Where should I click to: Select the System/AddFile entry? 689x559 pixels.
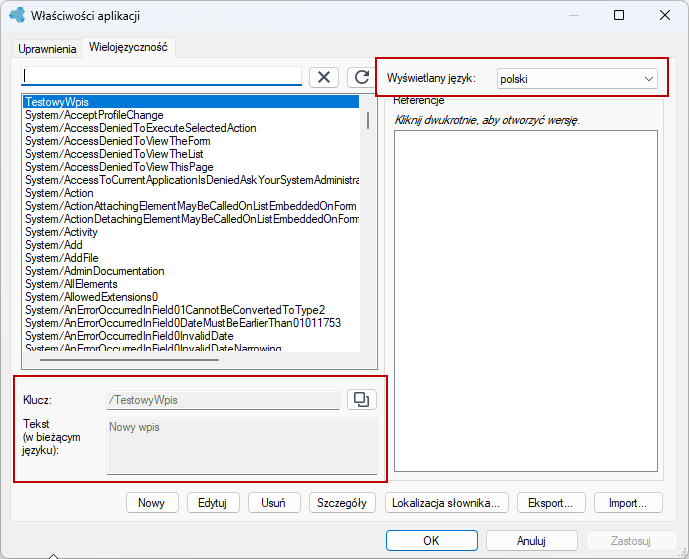tap(191, 258)
